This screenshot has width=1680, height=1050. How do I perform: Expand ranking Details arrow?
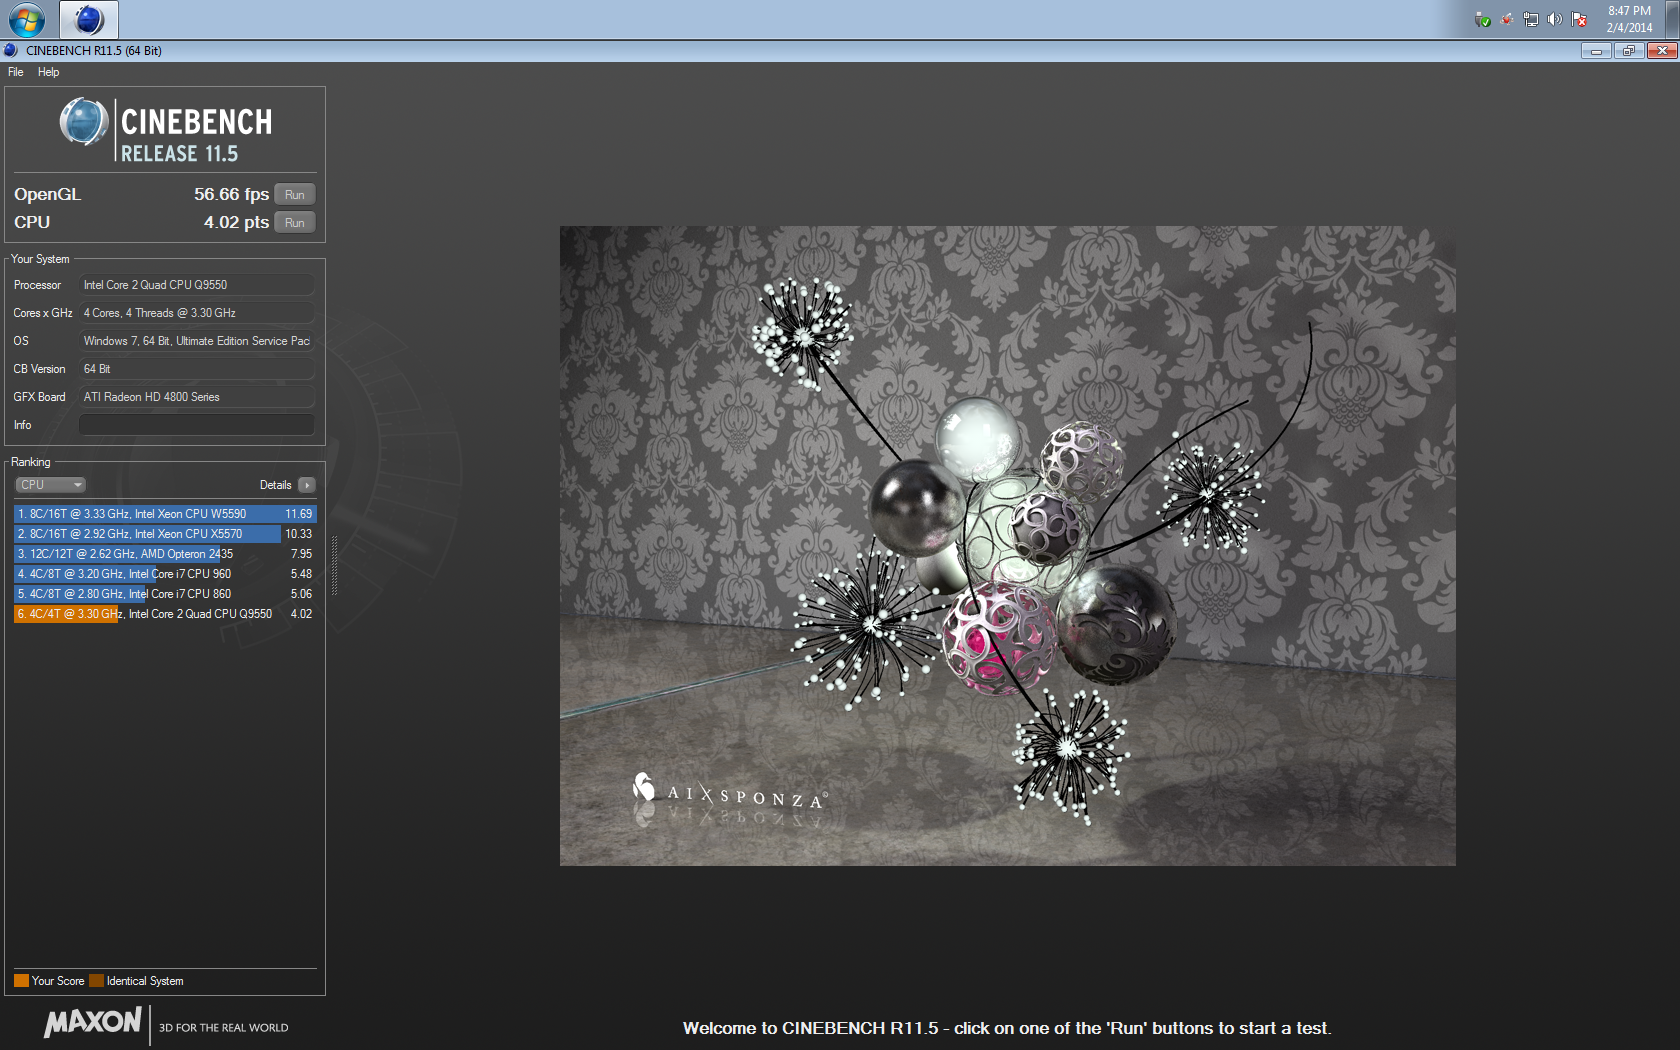[x=307, y=485]
